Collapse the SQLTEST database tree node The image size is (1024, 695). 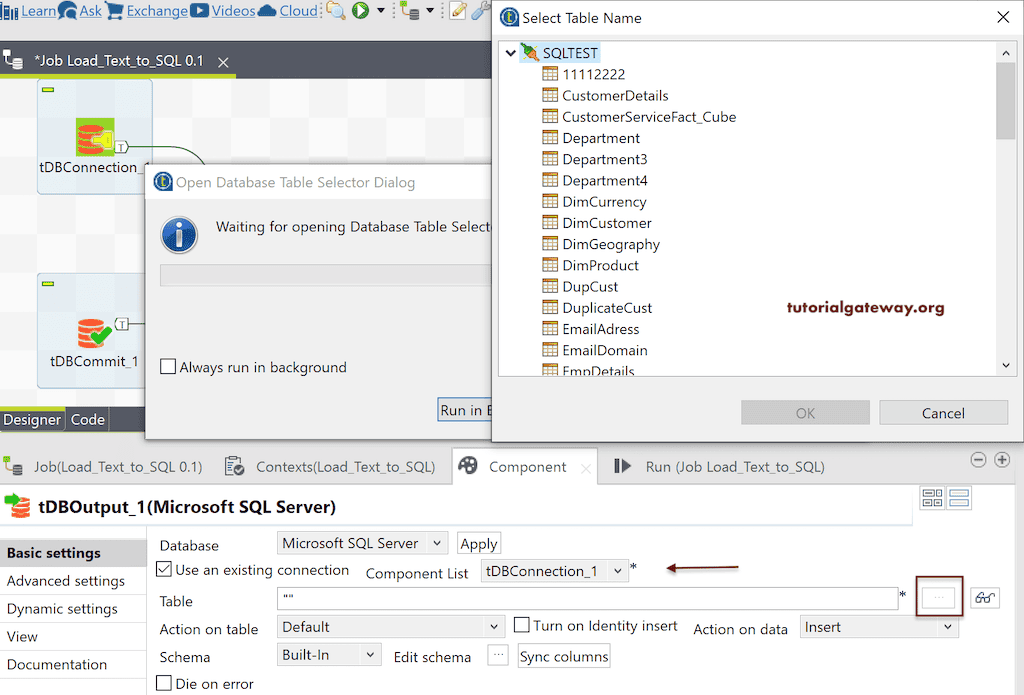(x=510, y=52)
